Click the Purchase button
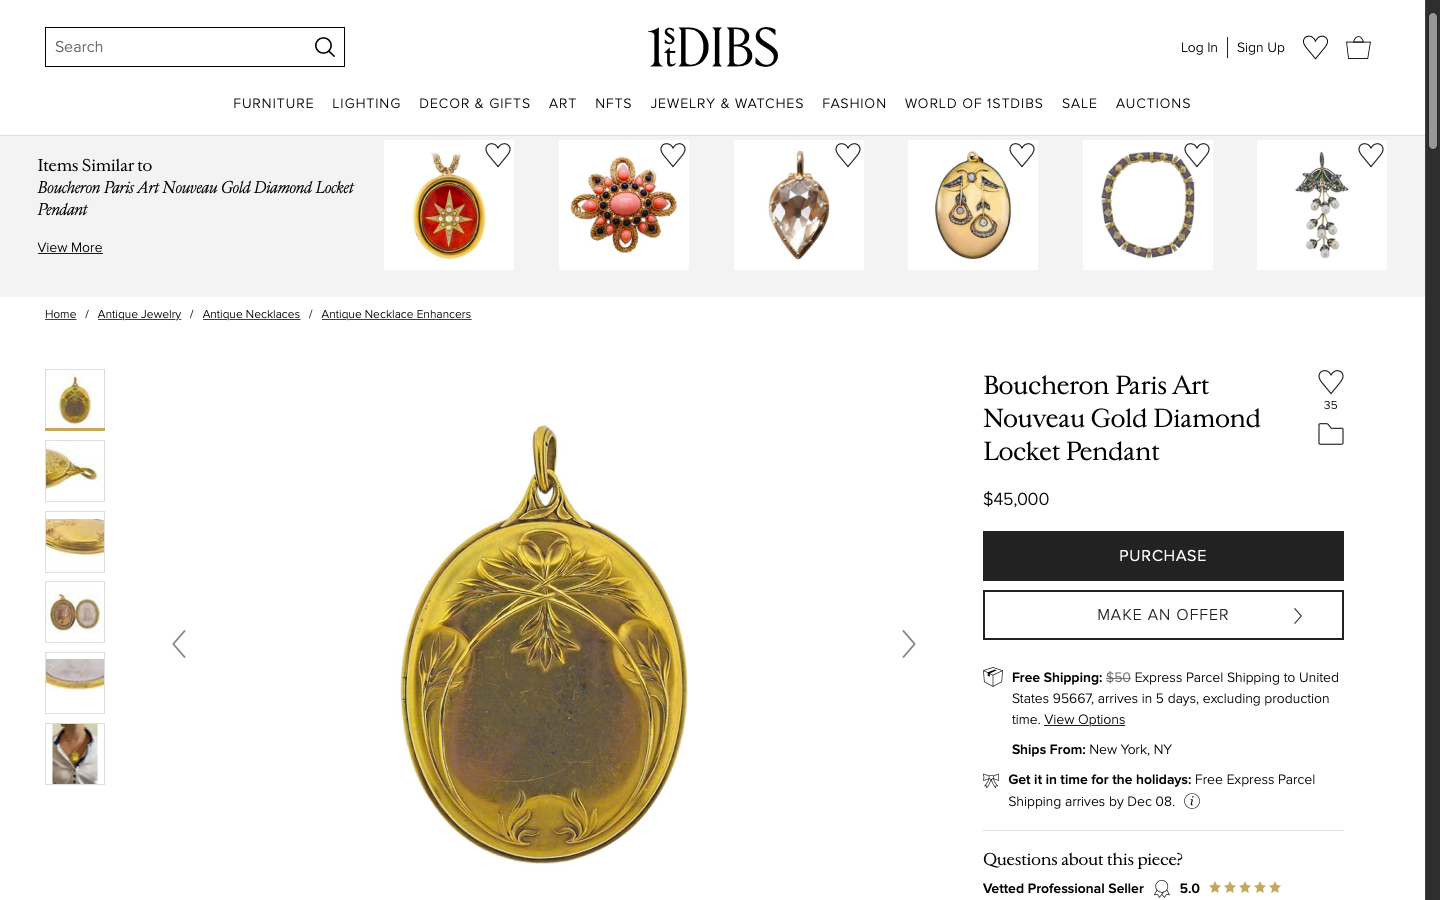 point(1163,556)
